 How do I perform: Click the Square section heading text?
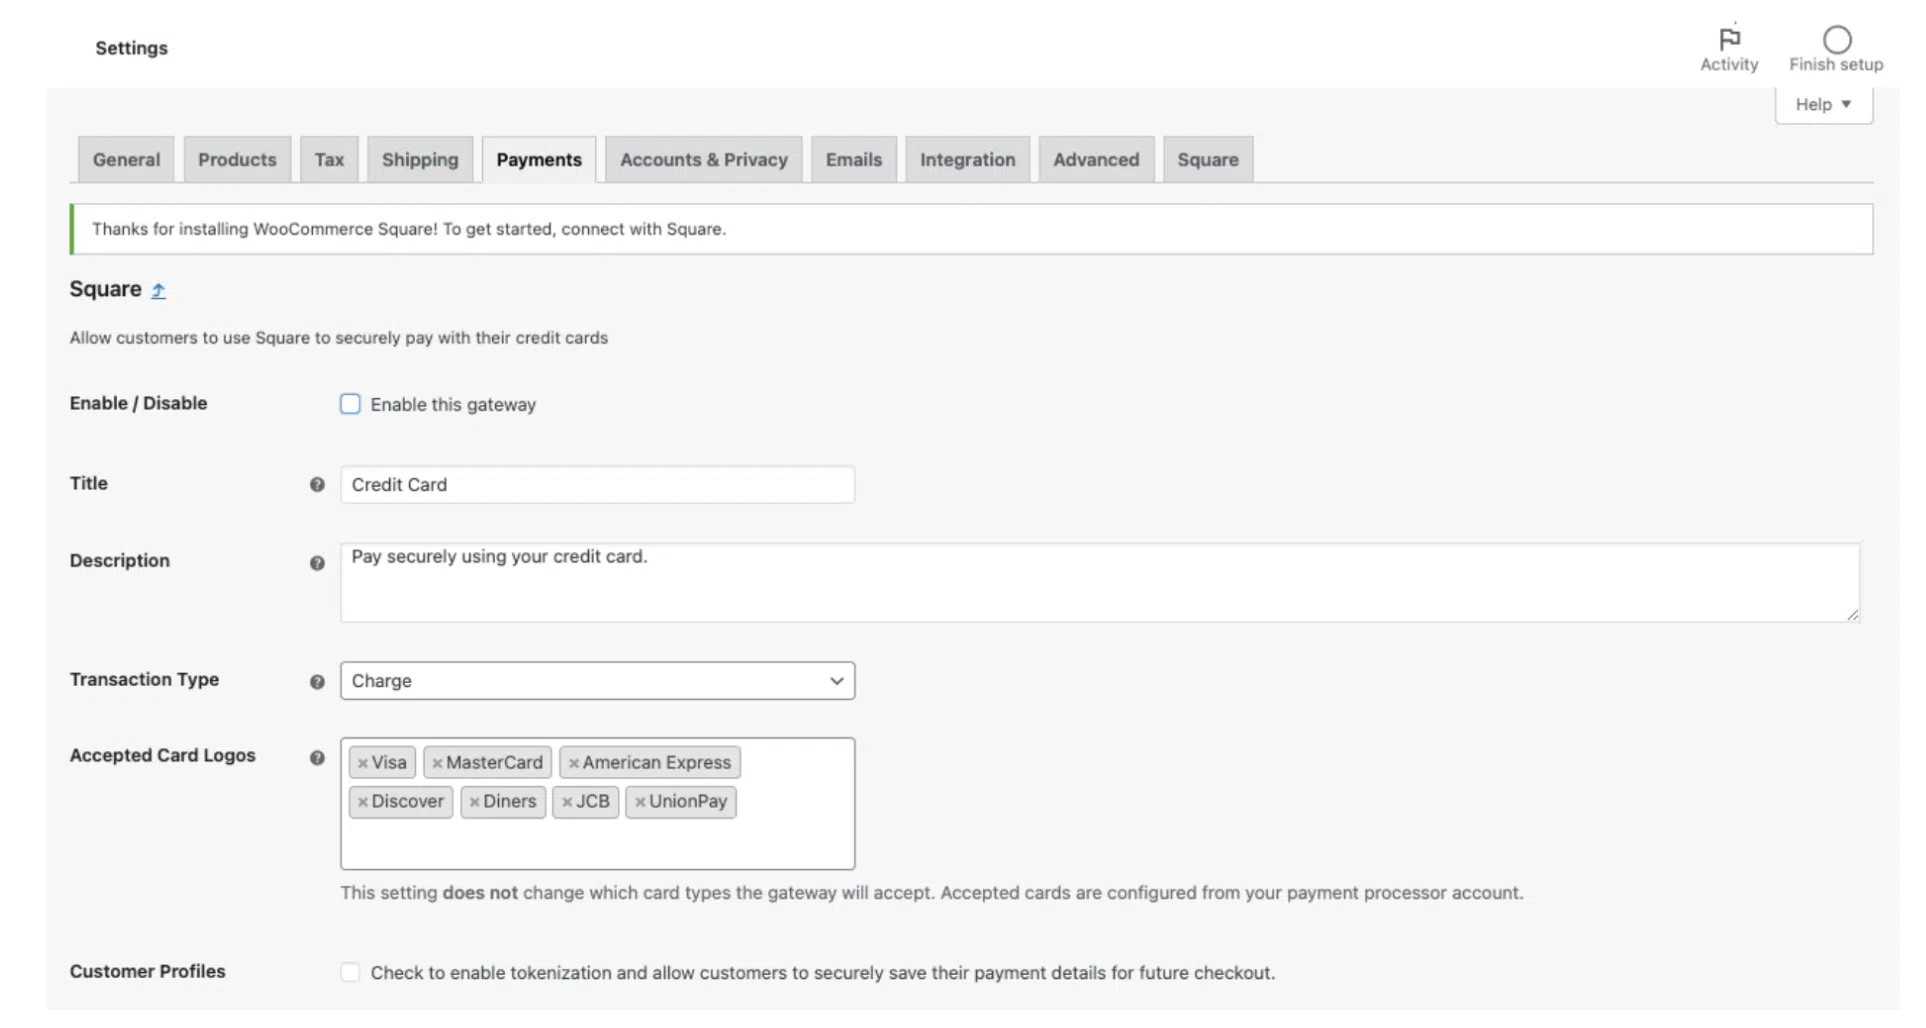pos(106,290)
